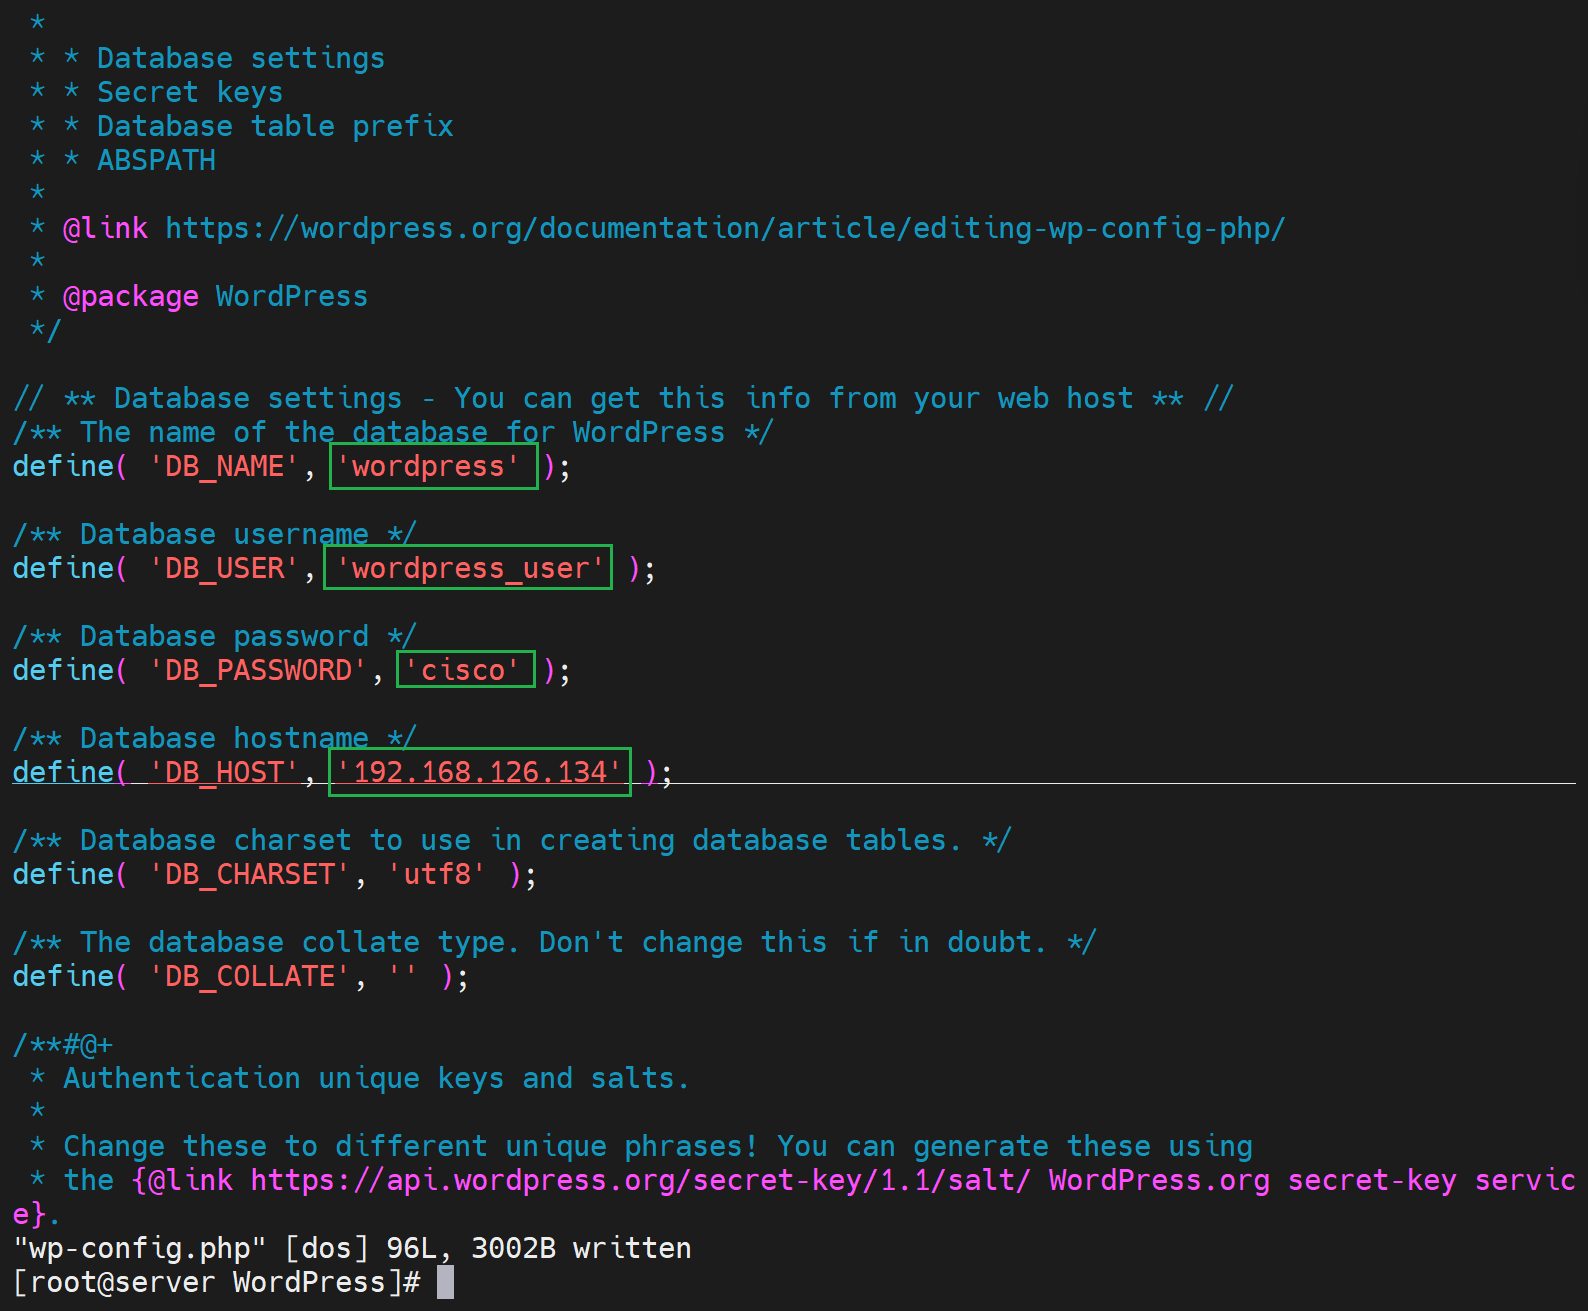Screen dimensions: 1588x1311
Task: Click the 'DB_CHARSET' constant string
Action: [x=249, y=875]
